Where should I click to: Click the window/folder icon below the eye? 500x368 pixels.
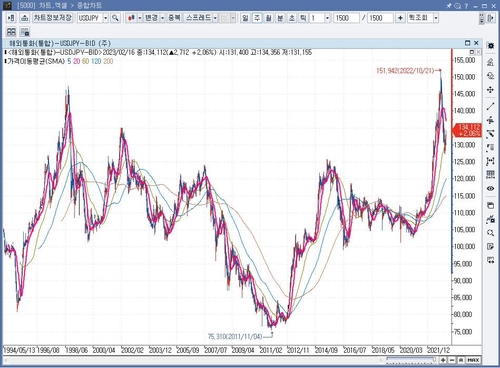490,205
